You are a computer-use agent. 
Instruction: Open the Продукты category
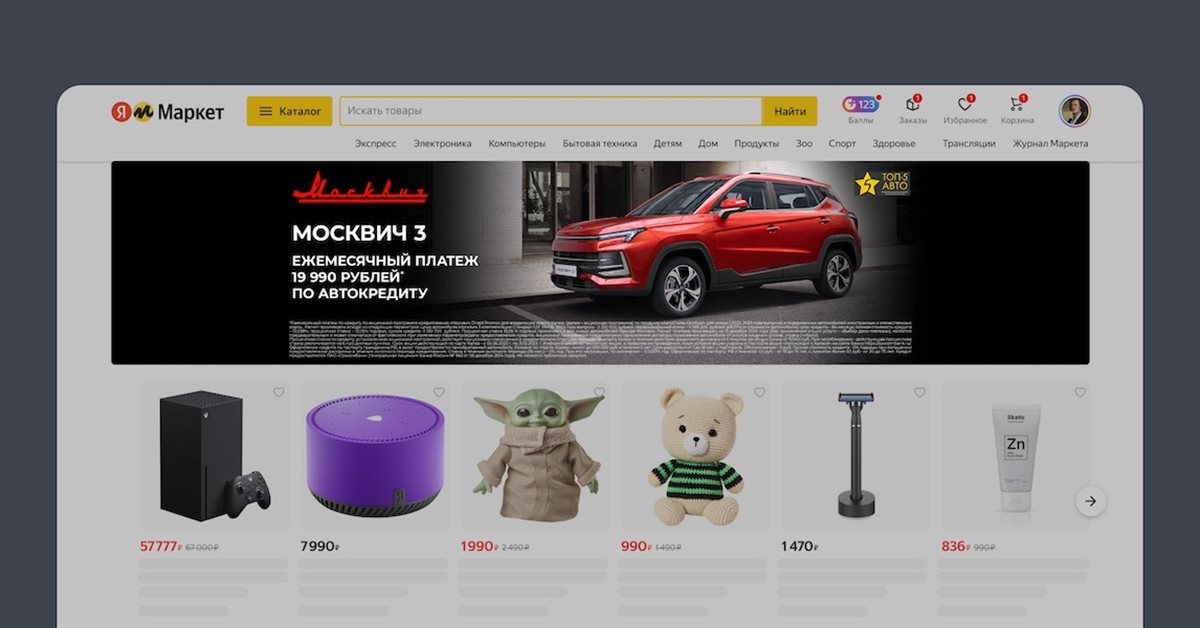pyautogui.click(x=756, y=144)
